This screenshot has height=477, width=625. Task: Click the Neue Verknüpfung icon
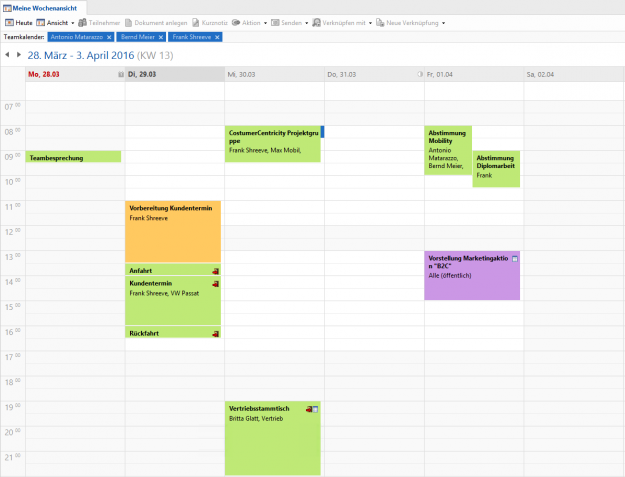pos(380,23)
